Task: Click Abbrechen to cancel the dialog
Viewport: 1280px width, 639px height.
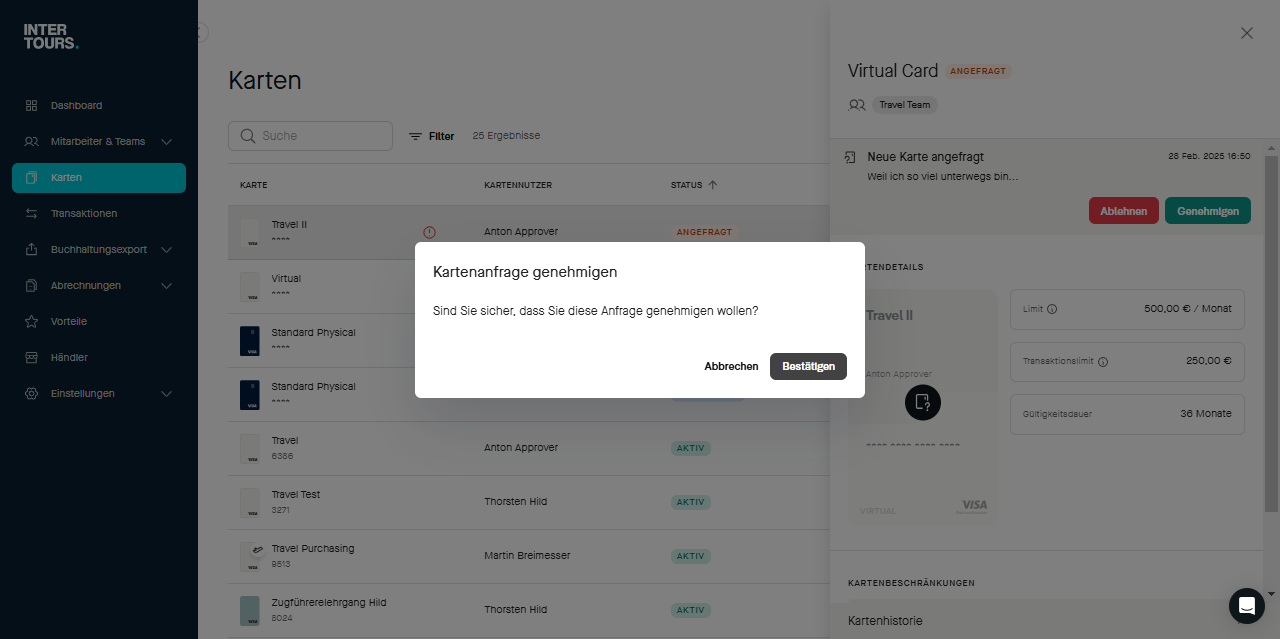Action: [x=731, y=366]
